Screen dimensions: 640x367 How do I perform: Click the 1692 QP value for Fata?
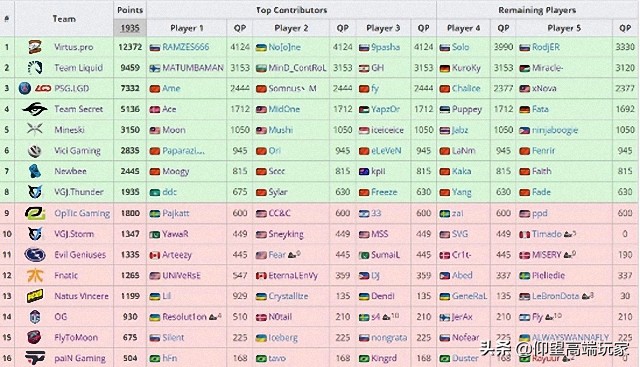(625, 109)
